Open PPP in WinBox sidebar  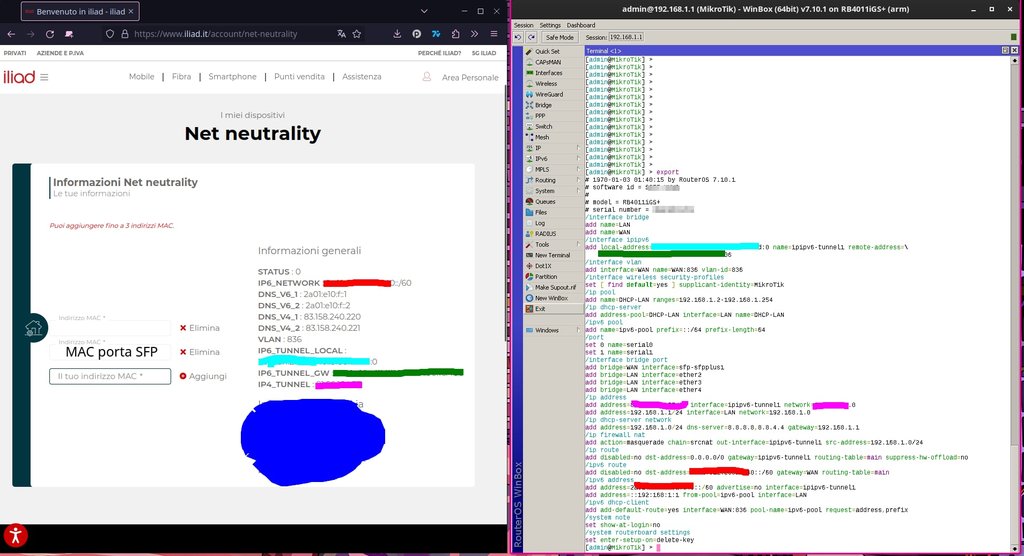click(x=540, y=116)
